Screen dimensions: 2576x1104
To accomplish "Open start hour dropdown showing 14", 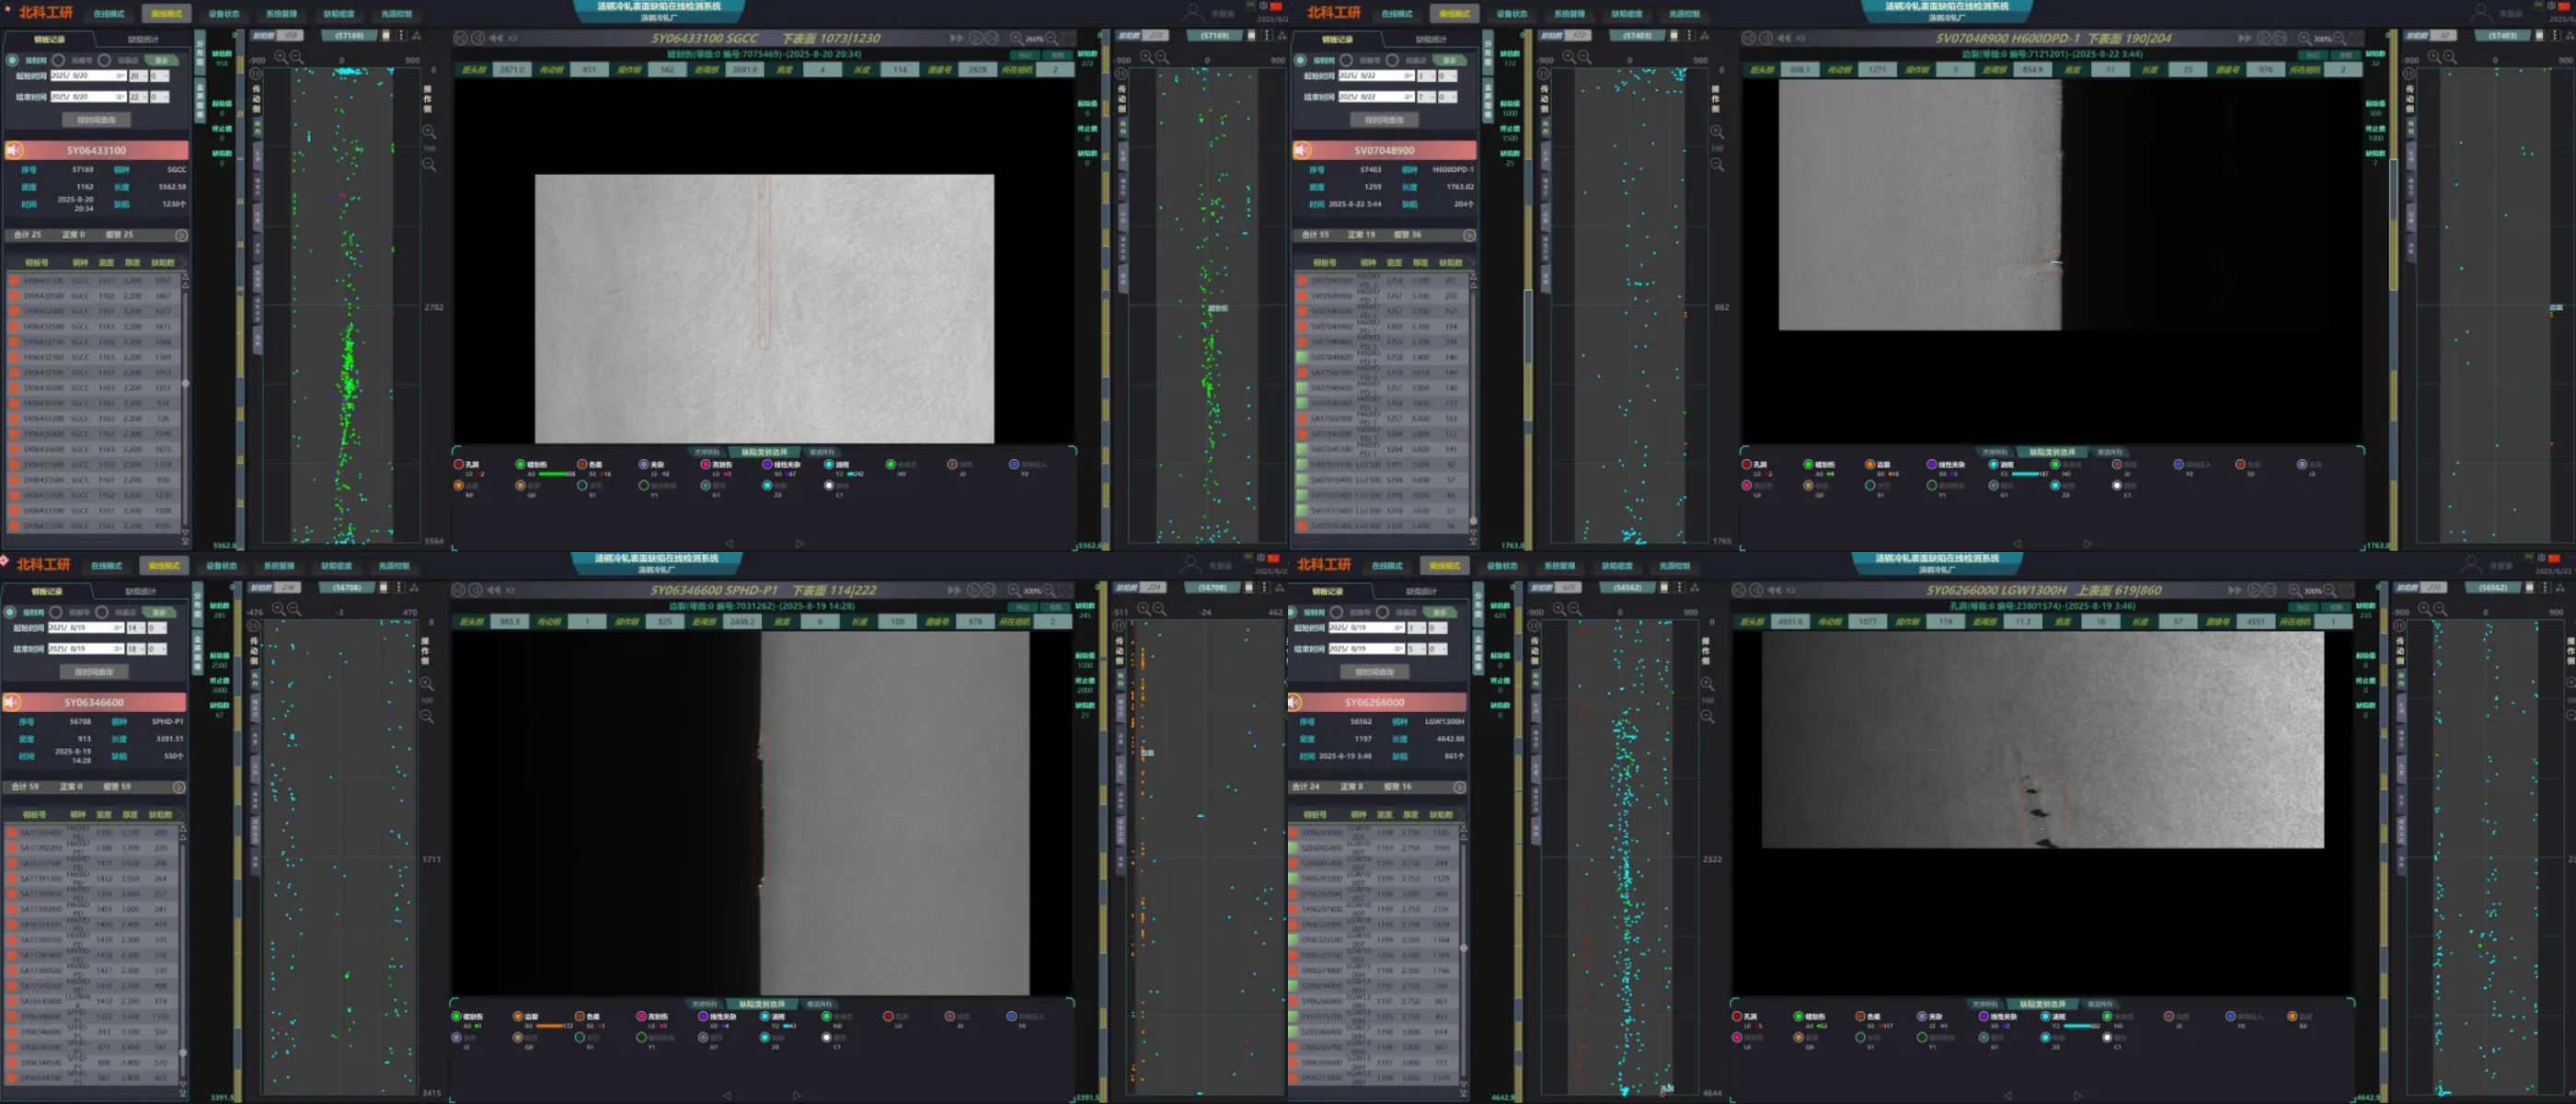I will point(136,628).
